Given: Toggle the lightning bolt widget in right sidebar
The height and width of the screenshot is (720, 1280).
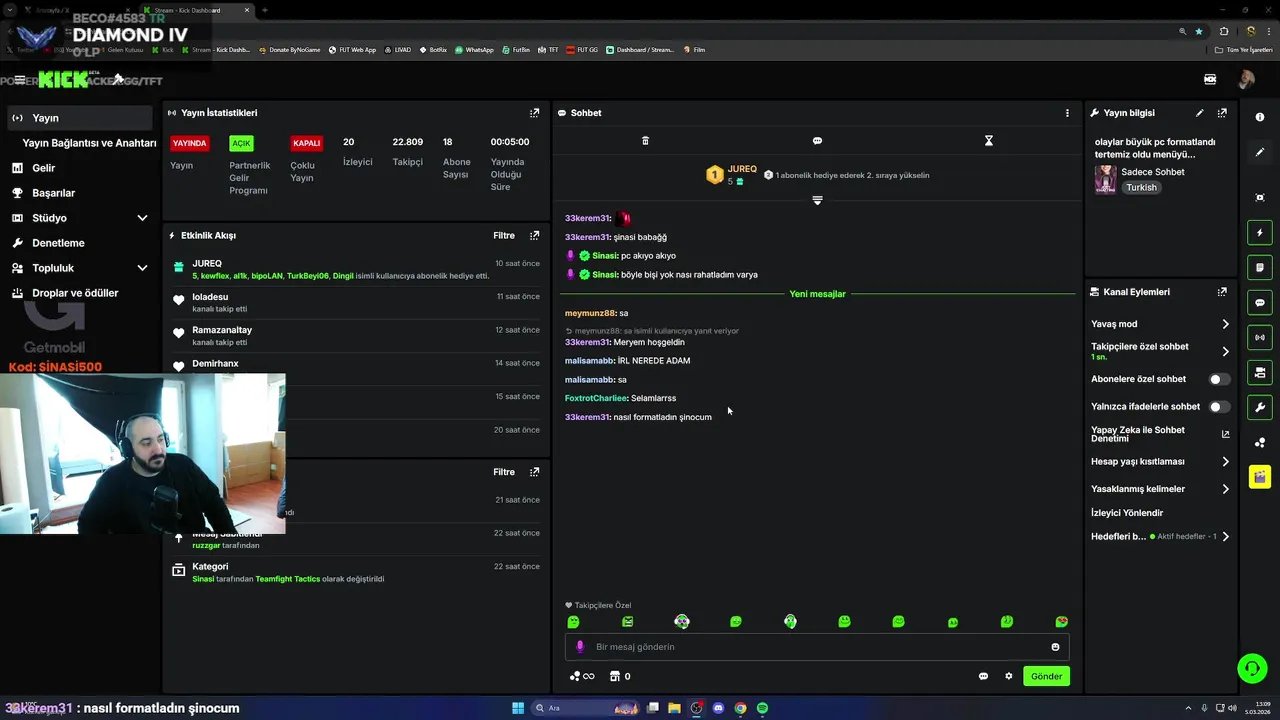Looking at the screenshot, I should point(1260,233).
